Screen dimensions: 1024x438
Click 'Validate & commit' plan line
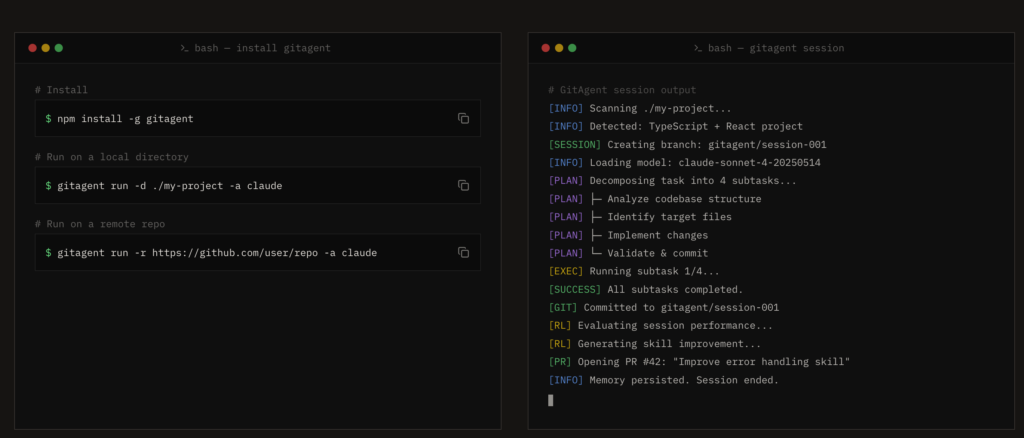pyautogui.click(x=658, y=253)
